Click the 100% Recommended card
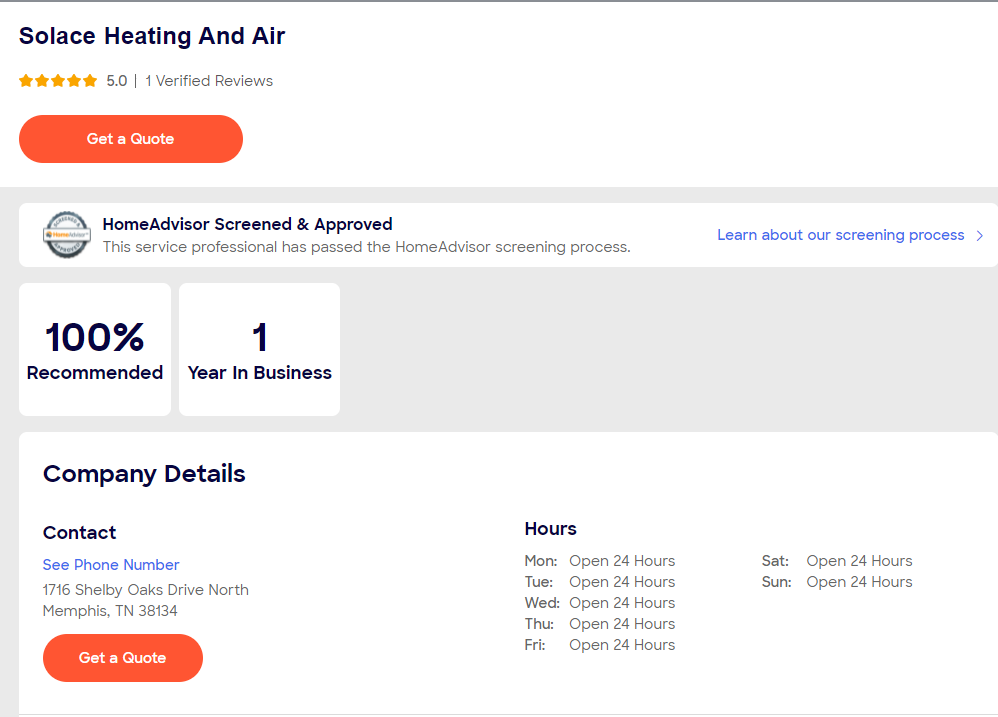The width and height of the screenshot is (998, 717). 95,349
